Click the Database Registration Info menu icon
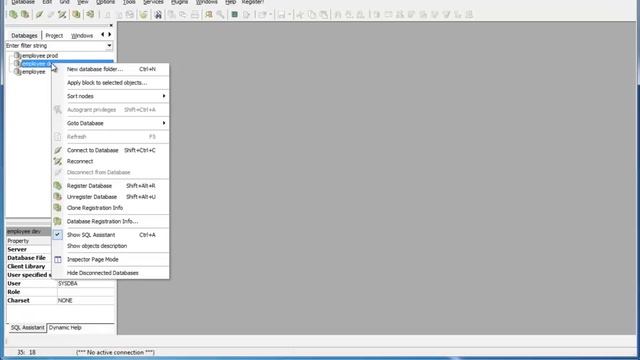 click(58, 221)
